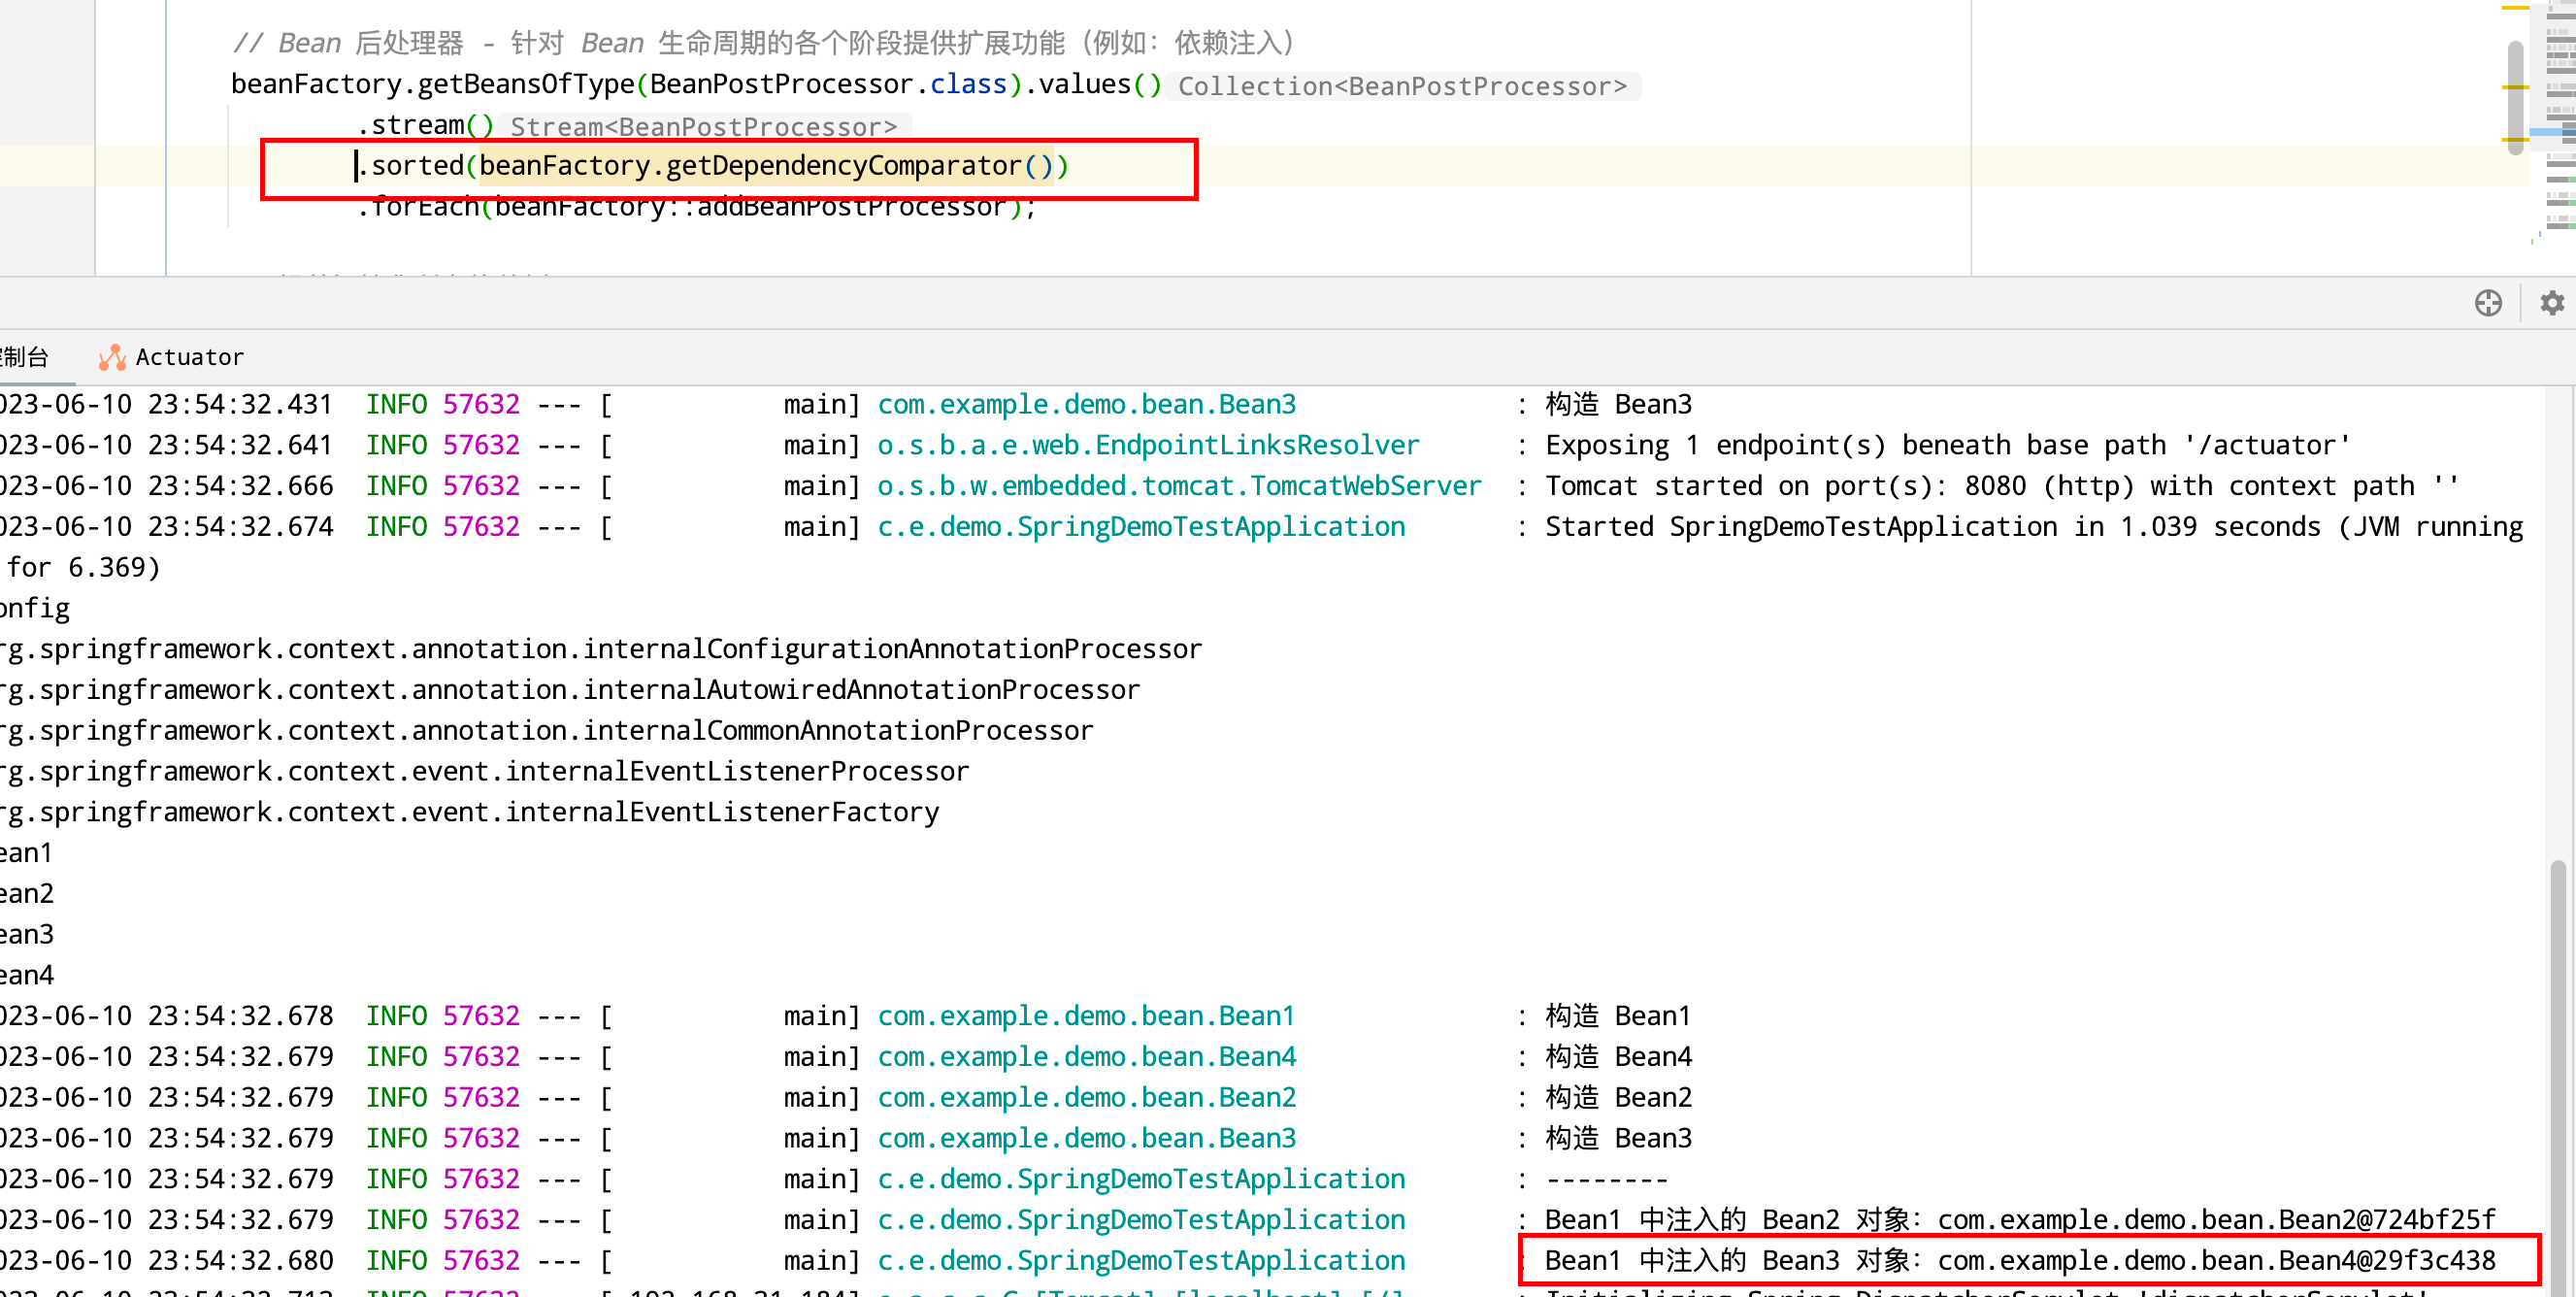The image size is (2576, 1297).
Task: Place cursor on the addBeanPostProcessor method reference
Action: (x=851, y=207)
